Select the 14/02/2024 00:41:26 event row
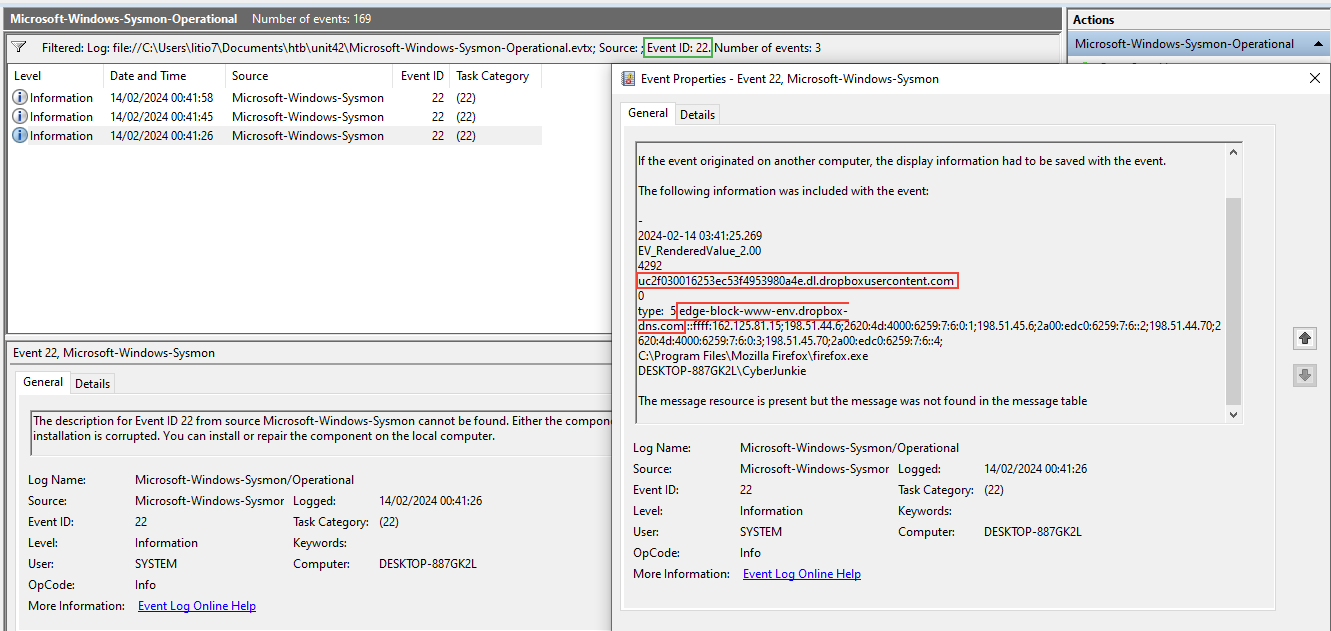 (275, 136)
